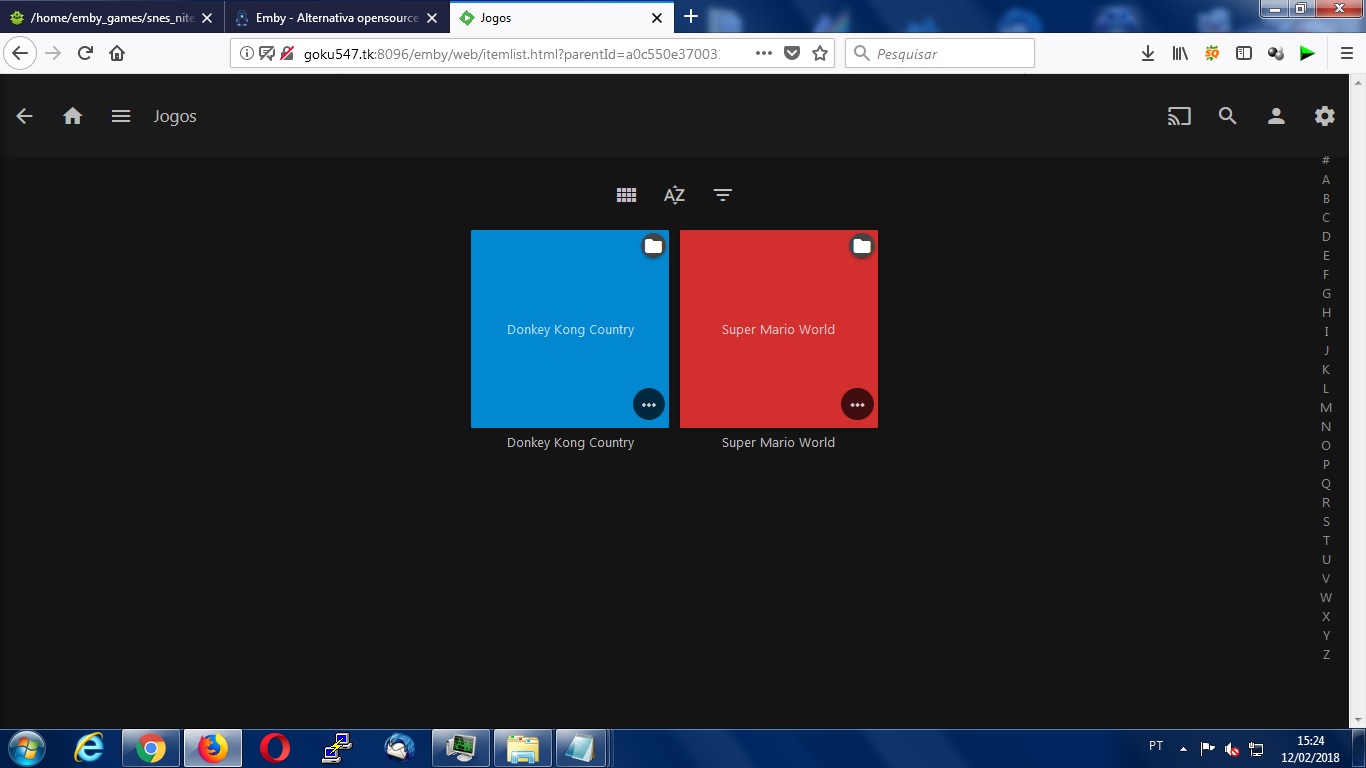The width and height of the screenshot is (1366, 768).
Task: Open the filter options menu
Action: pos(723,195)
